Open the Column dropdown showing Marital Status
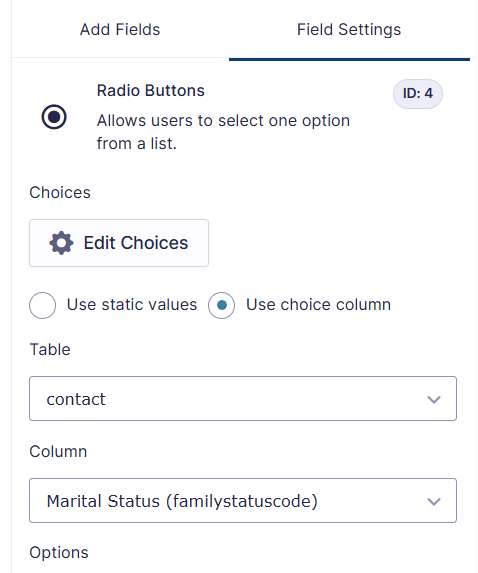Viewport: 478px width, 573px height. pos(243,501)
